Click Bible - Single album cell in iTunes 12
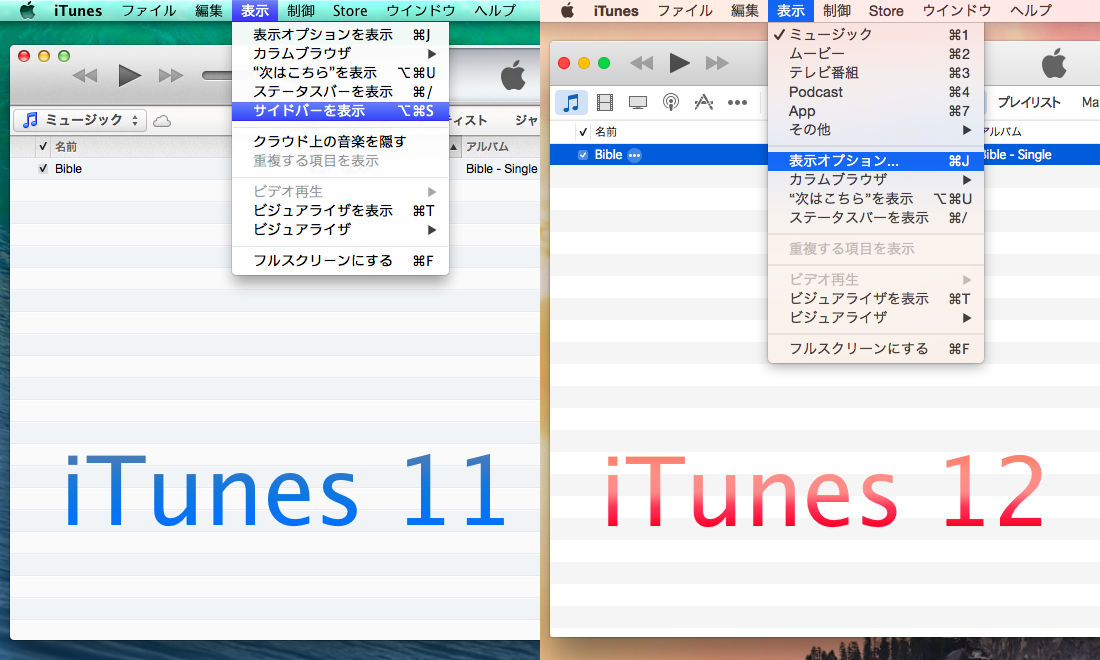The width and height of the screenshot is (1100, 660). 1017,155
